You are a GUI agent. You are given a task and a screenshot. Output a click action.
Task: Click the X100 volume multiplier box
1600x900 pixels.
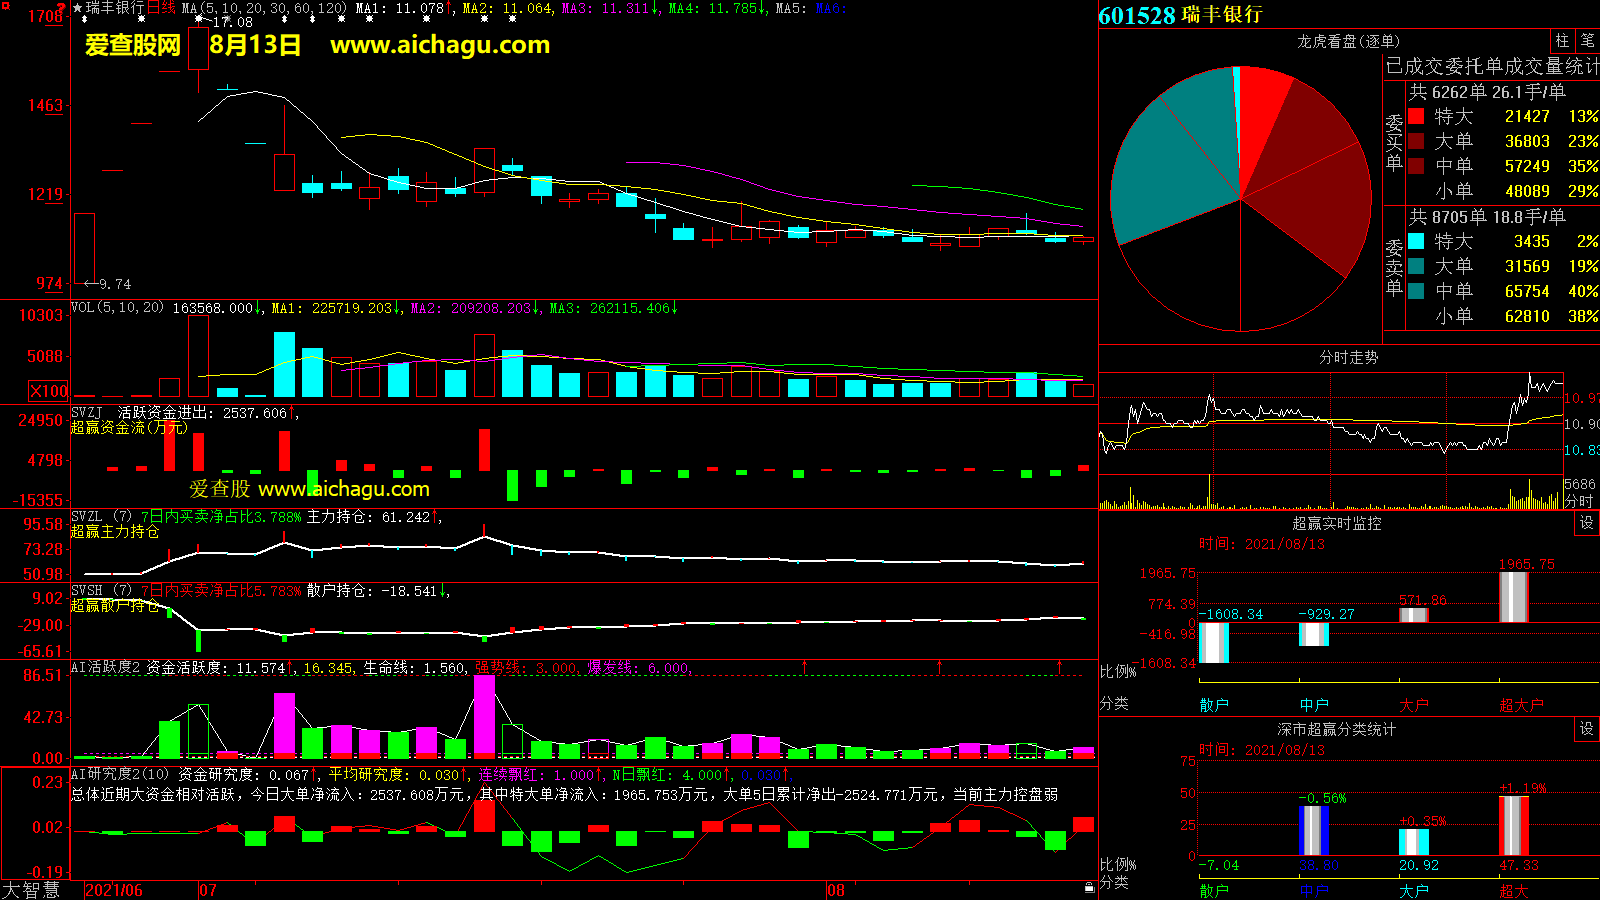pyautogui.click(x=49, y=391)
